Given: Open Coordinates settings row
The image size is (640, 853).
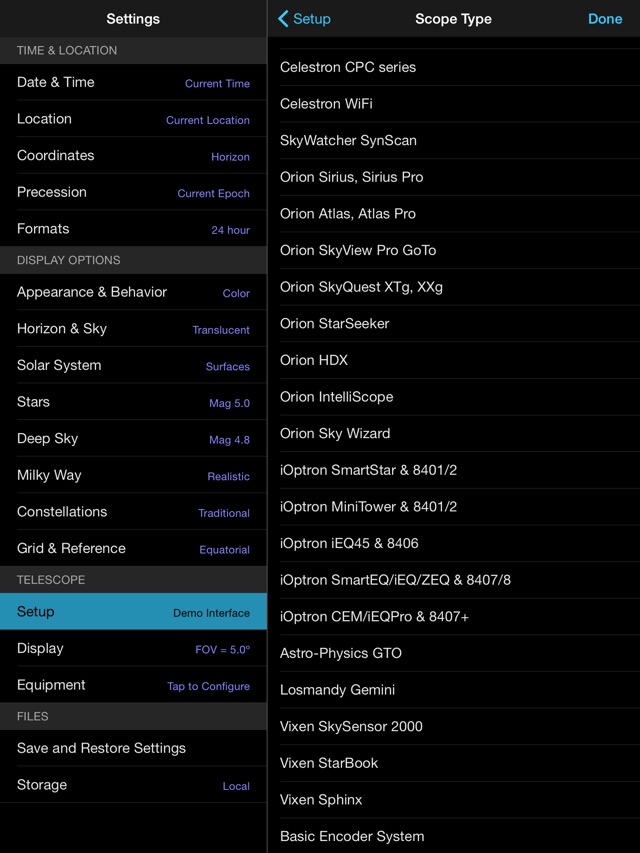Looking at the screenshot, I should click(133, 156).
